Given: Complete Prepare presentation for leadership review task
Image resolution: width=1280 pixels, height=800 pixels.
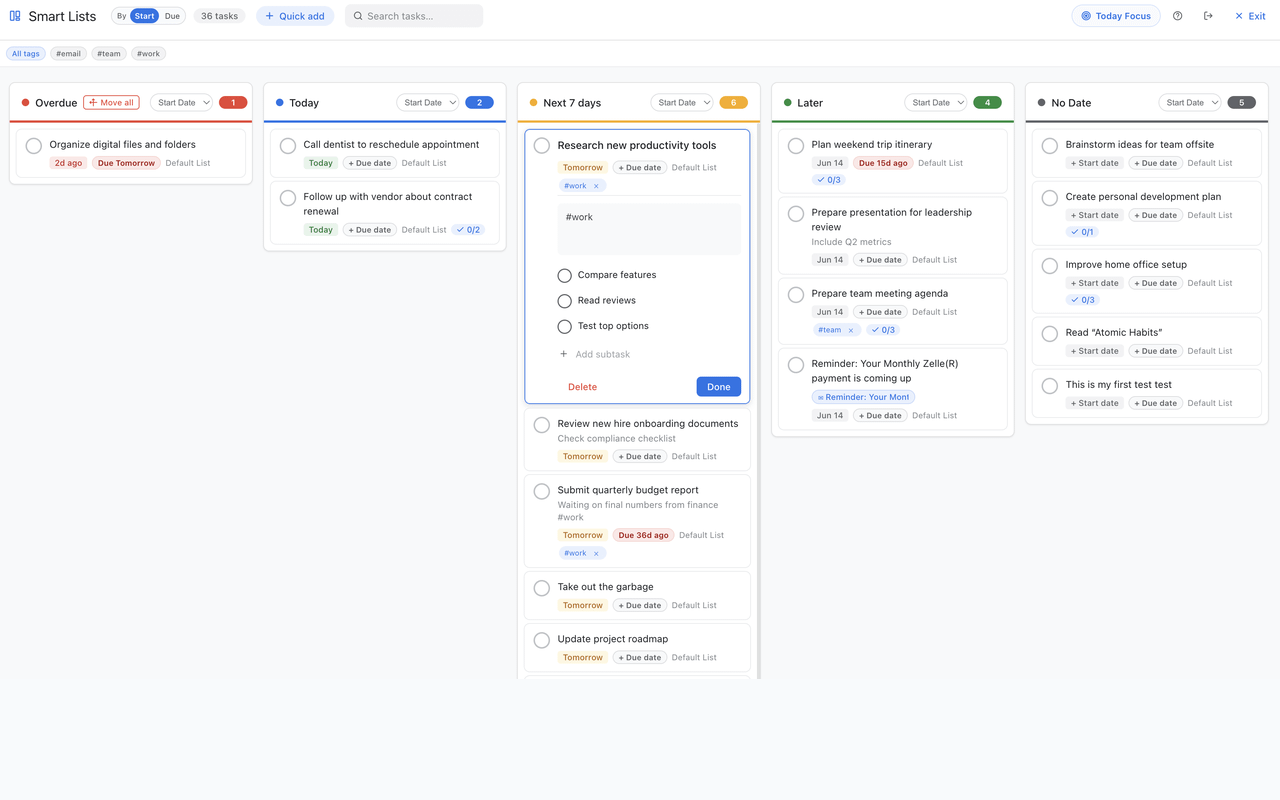Looking at the screenshot, I should pos(796,214).
